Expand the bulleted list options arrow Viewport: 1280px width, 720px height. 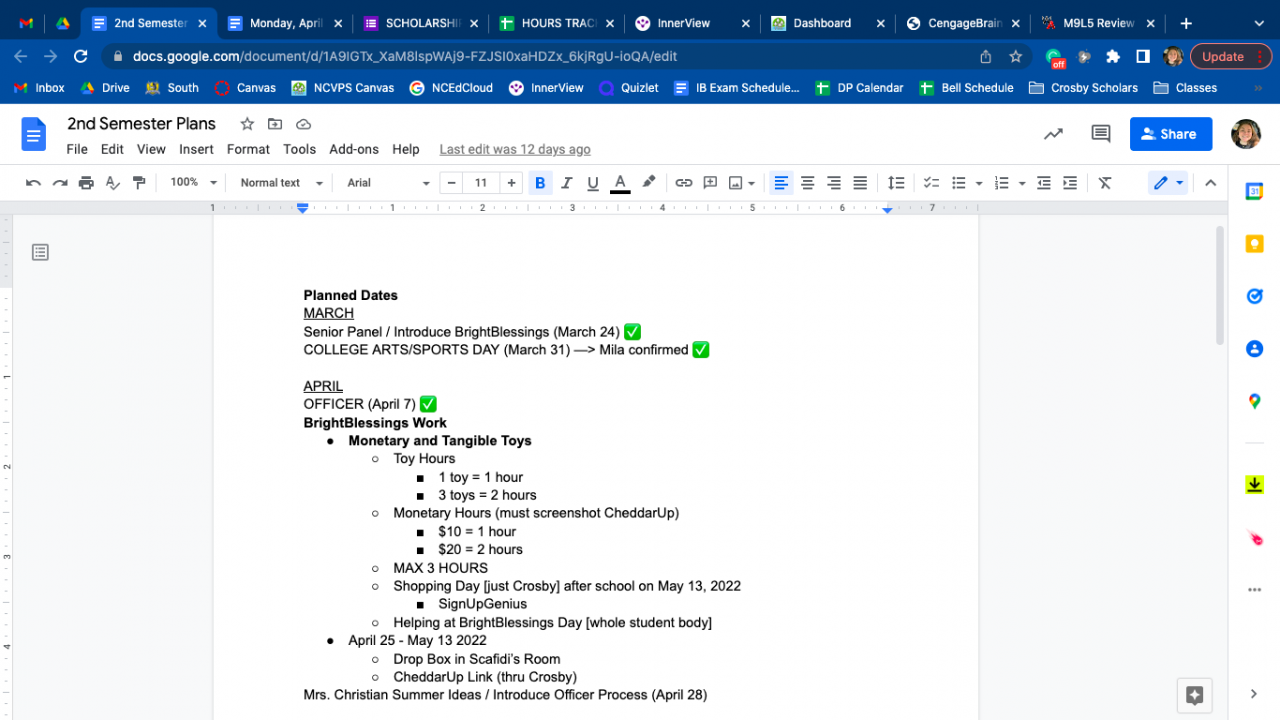(978, 183)
